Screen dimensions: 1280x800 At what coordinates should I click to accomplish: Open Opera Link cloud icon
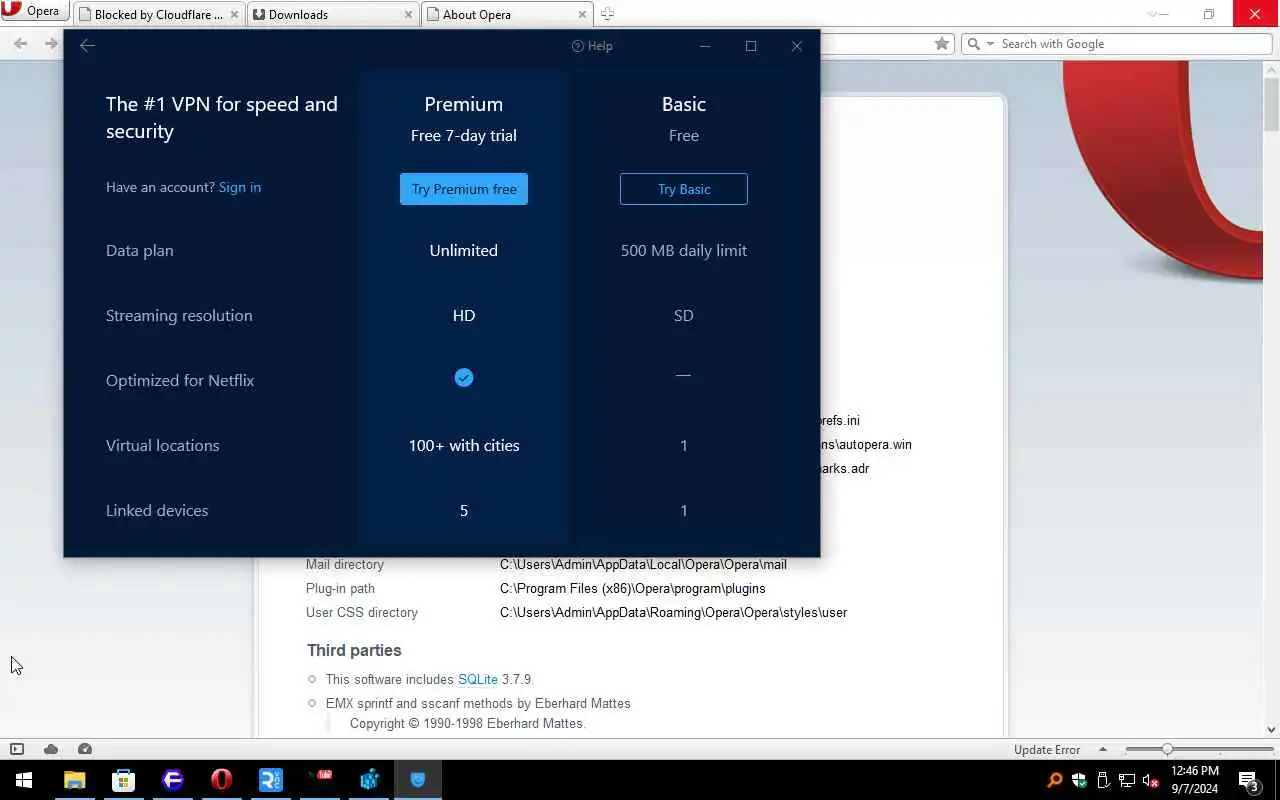pos(51,749)
